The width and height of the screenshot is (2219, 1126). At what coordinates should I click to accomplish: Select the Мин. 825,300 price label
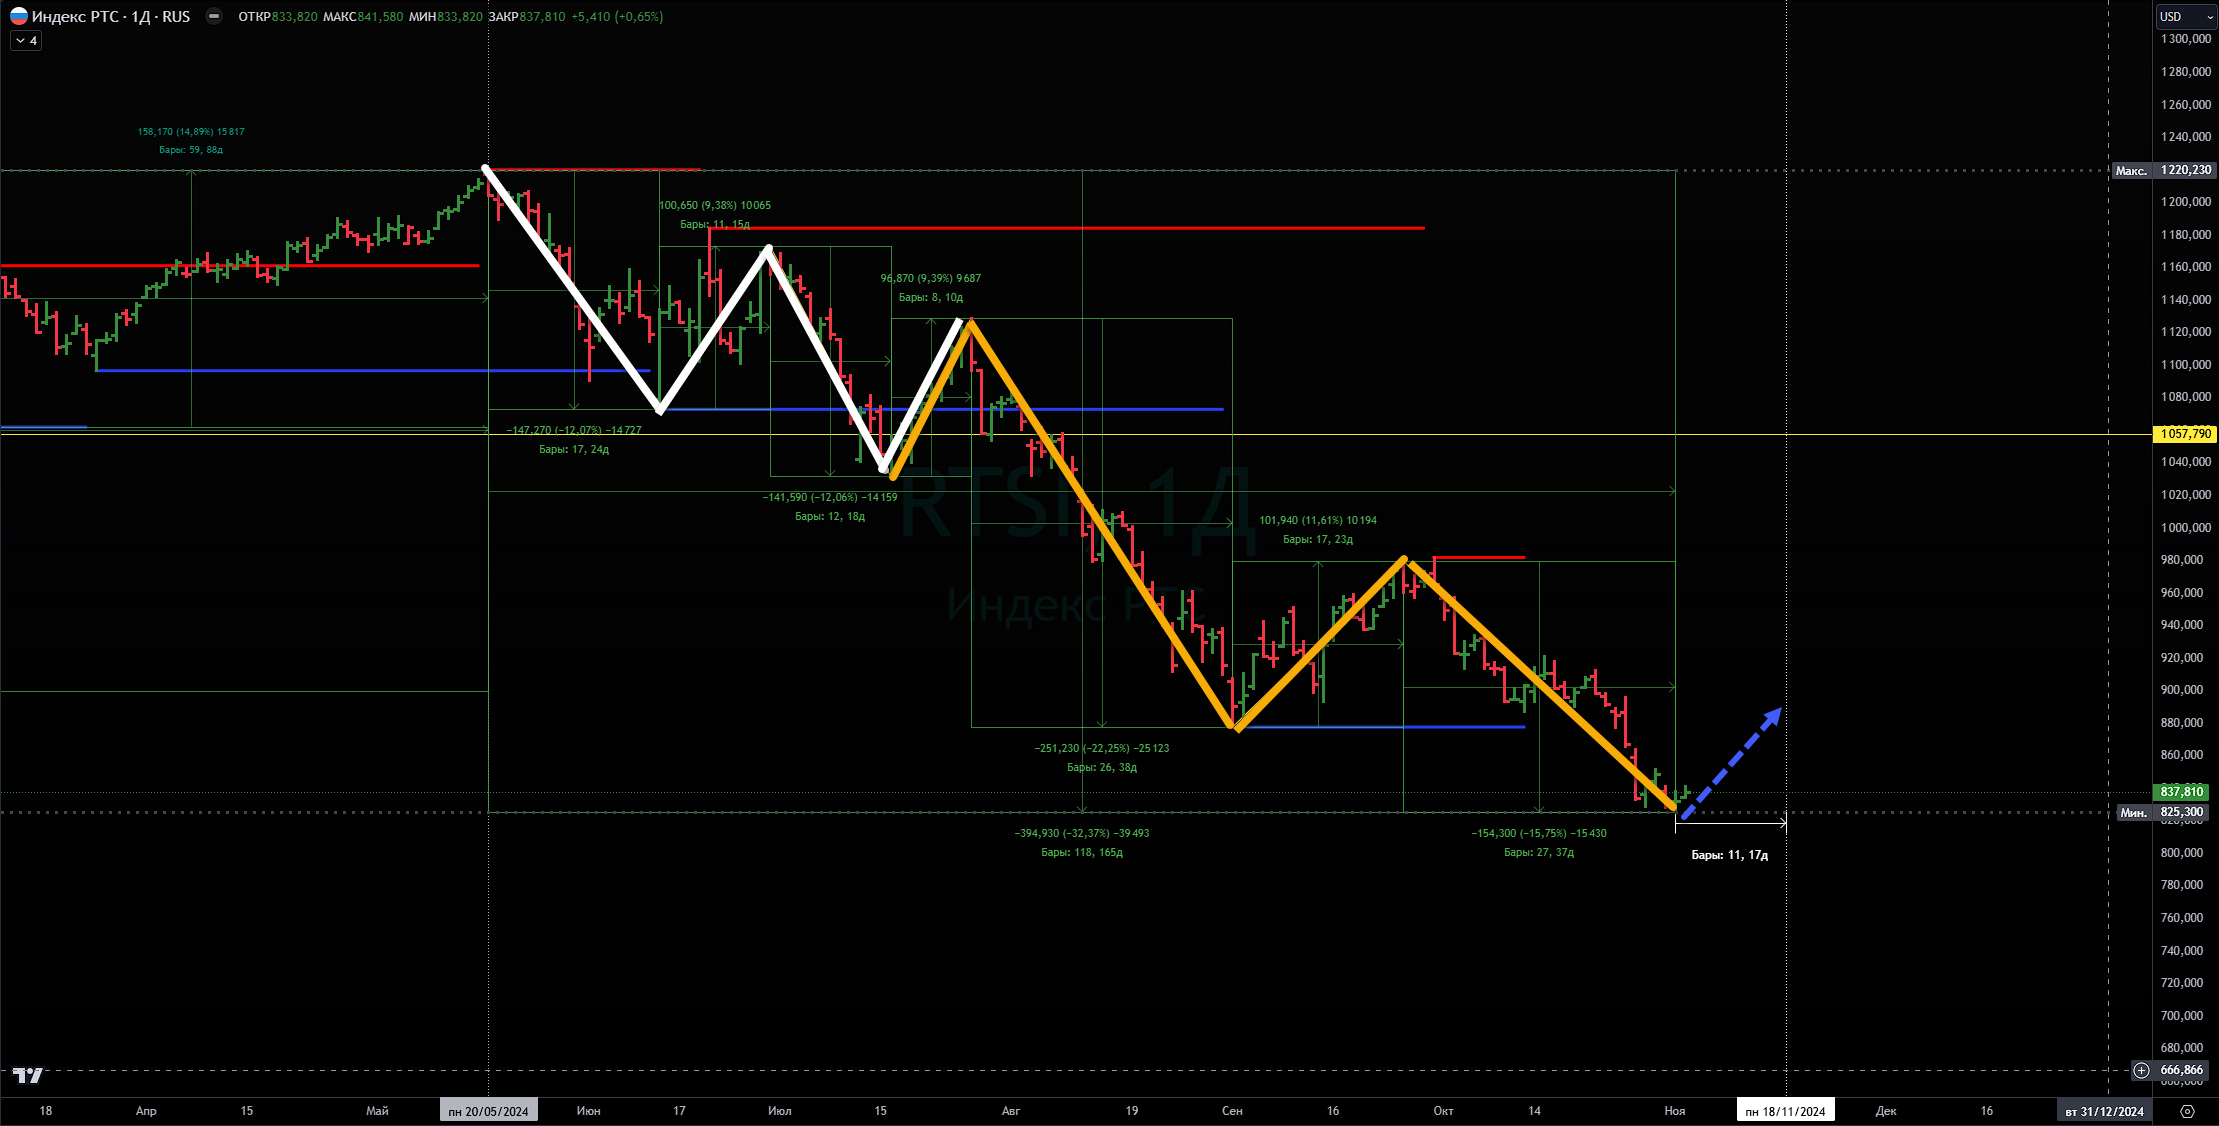(x=2162, y=812)
